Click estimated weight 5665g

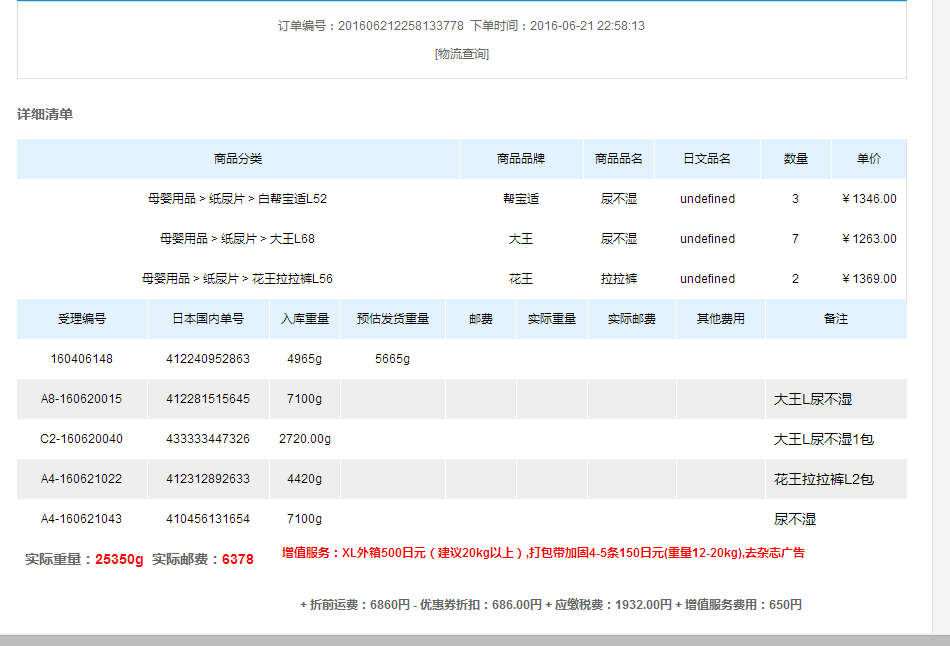[x=393, y=359]
